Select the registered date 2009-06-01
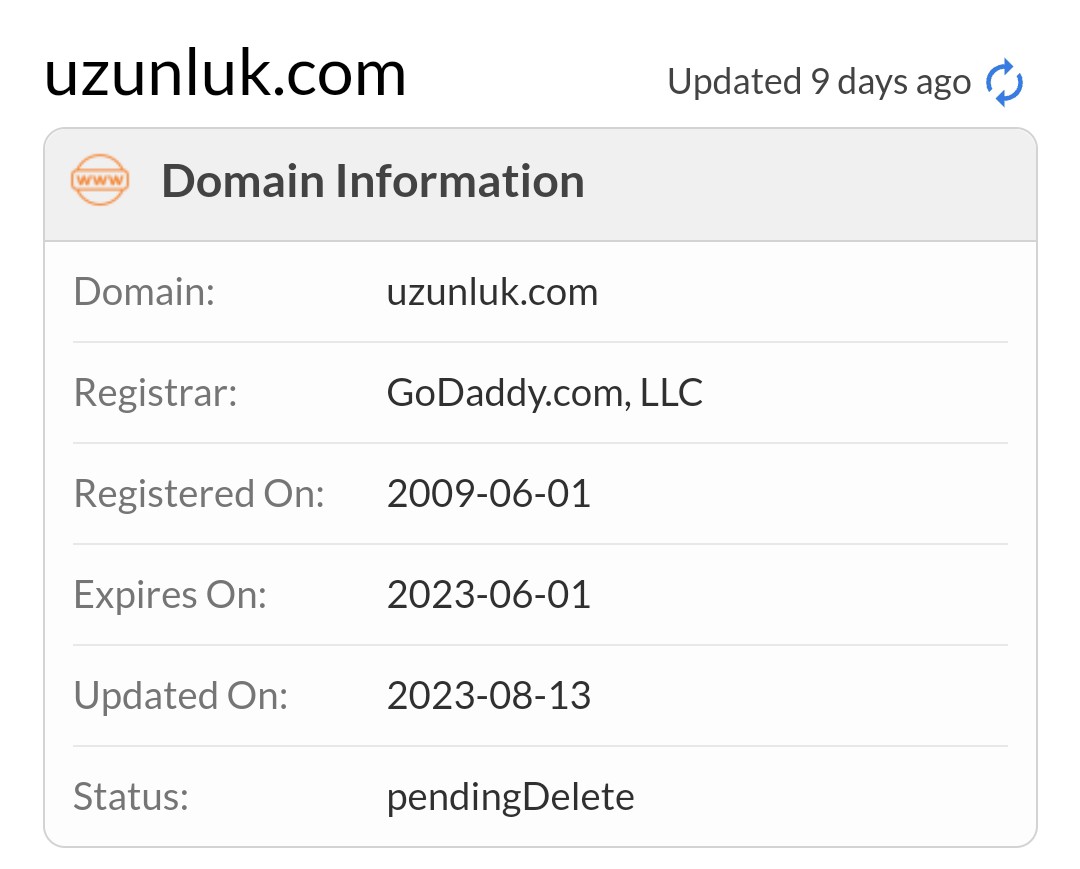This screenshot has width=1080, height=869. click(488, 494)
